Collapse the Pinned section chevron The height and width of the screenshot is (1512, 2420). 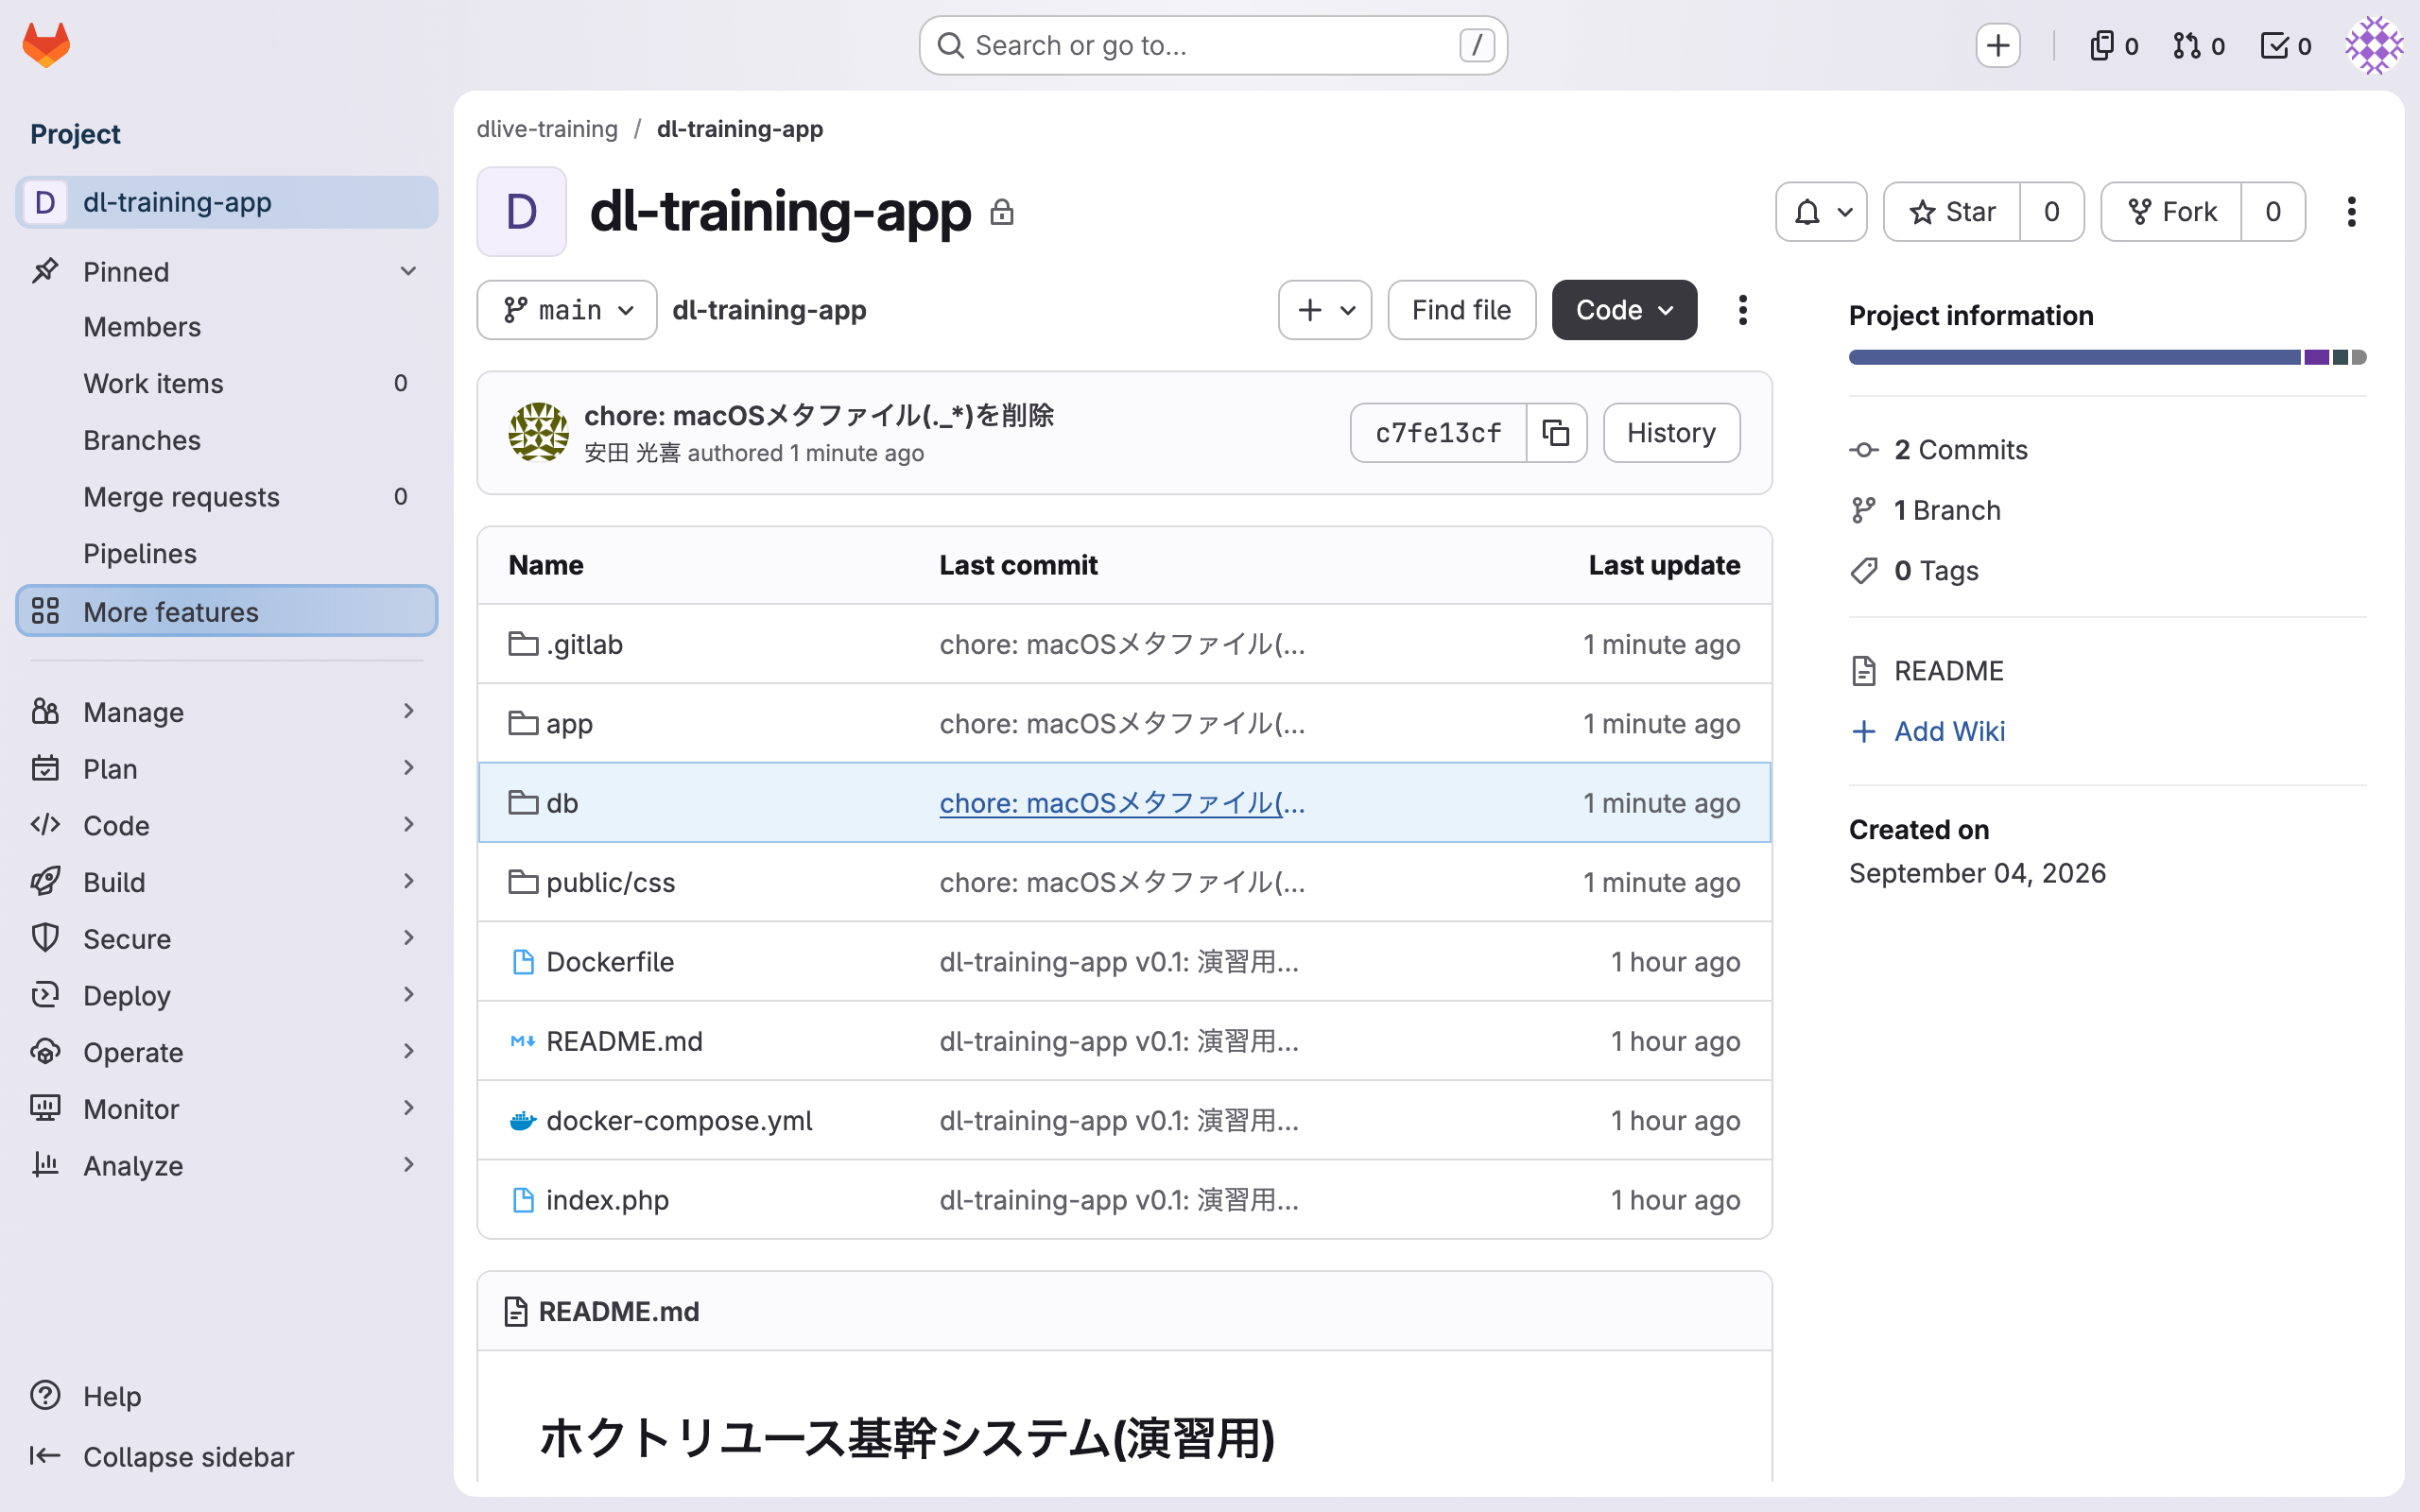click(x=408, y=271)
